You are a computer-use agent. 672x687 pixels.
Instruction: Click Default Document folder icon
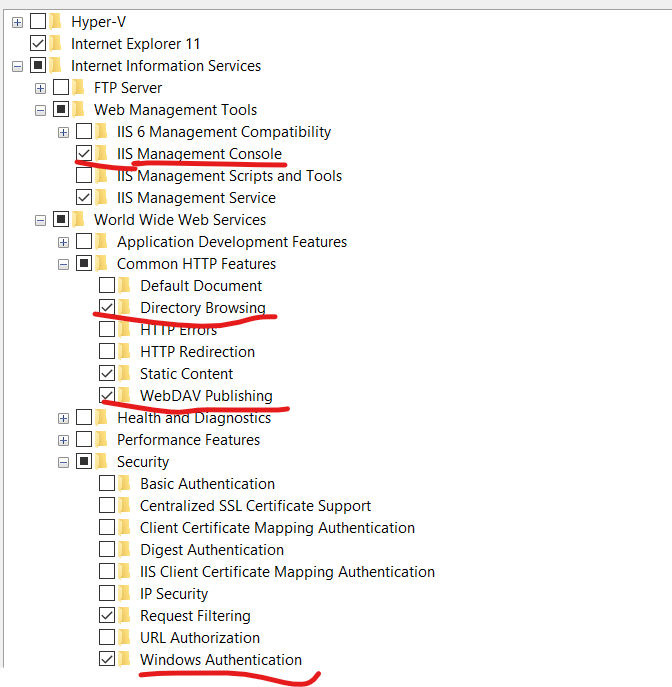point(124,285)
